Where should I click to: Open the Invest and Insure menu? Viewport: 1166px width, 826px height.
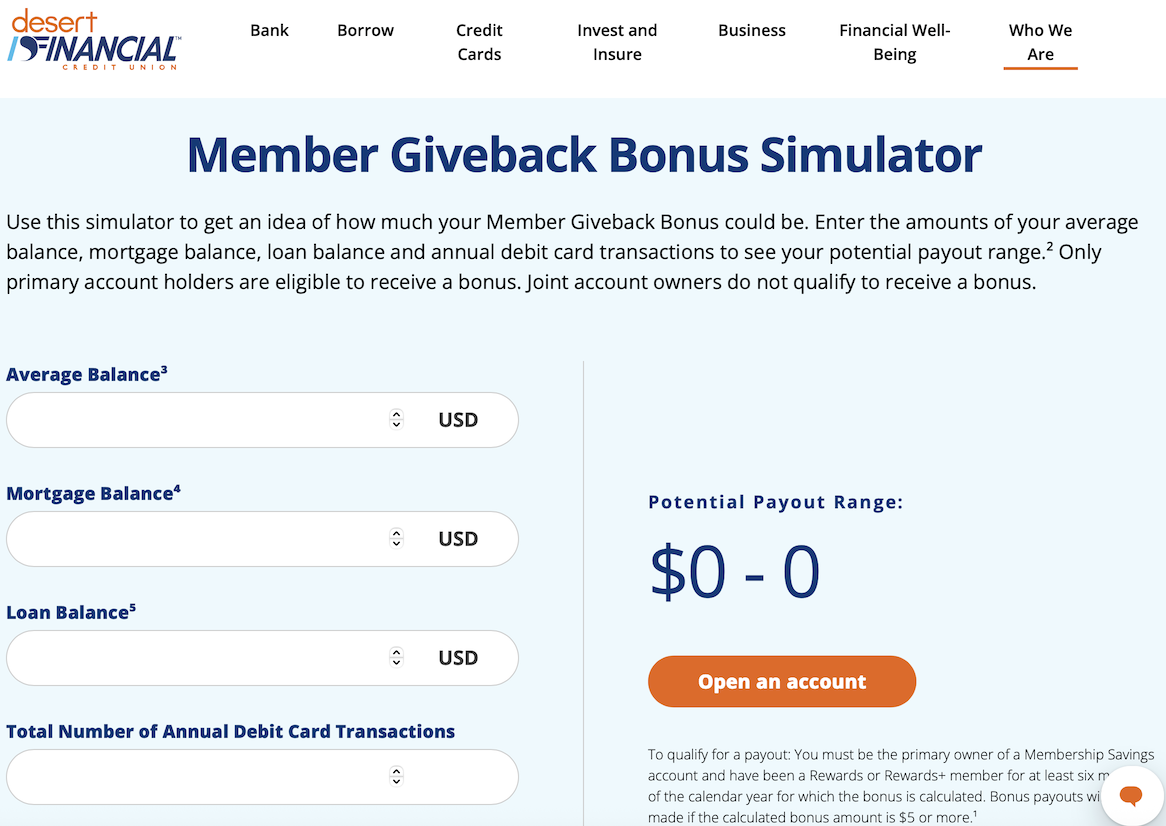(617, 42)
